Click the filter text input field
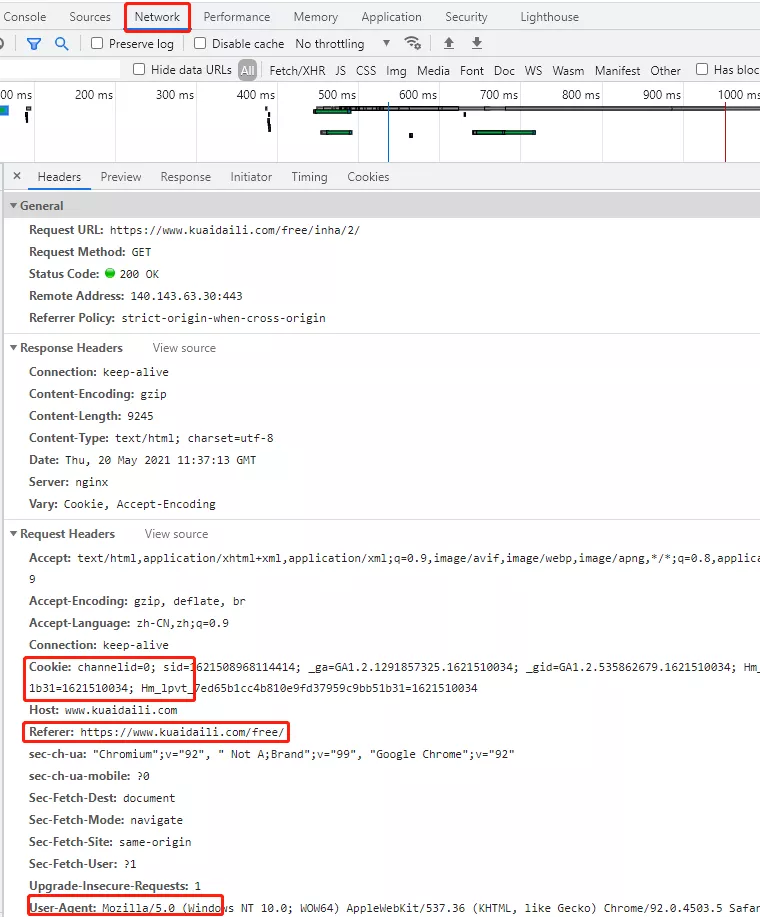 click(60, 70)
